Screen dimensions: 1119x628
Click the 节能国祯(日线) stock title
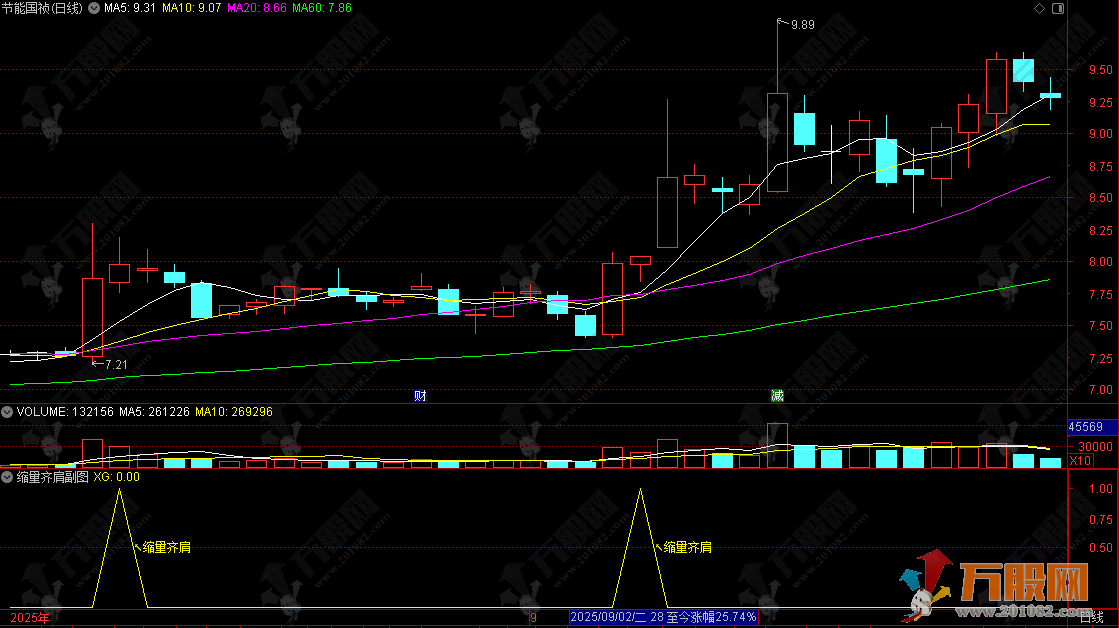tap(44, 8)
